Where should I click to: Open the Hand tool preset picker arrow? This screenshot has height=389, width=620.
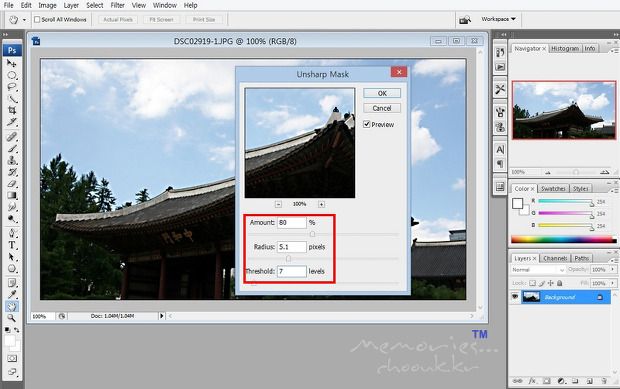[x=24, y=20]
